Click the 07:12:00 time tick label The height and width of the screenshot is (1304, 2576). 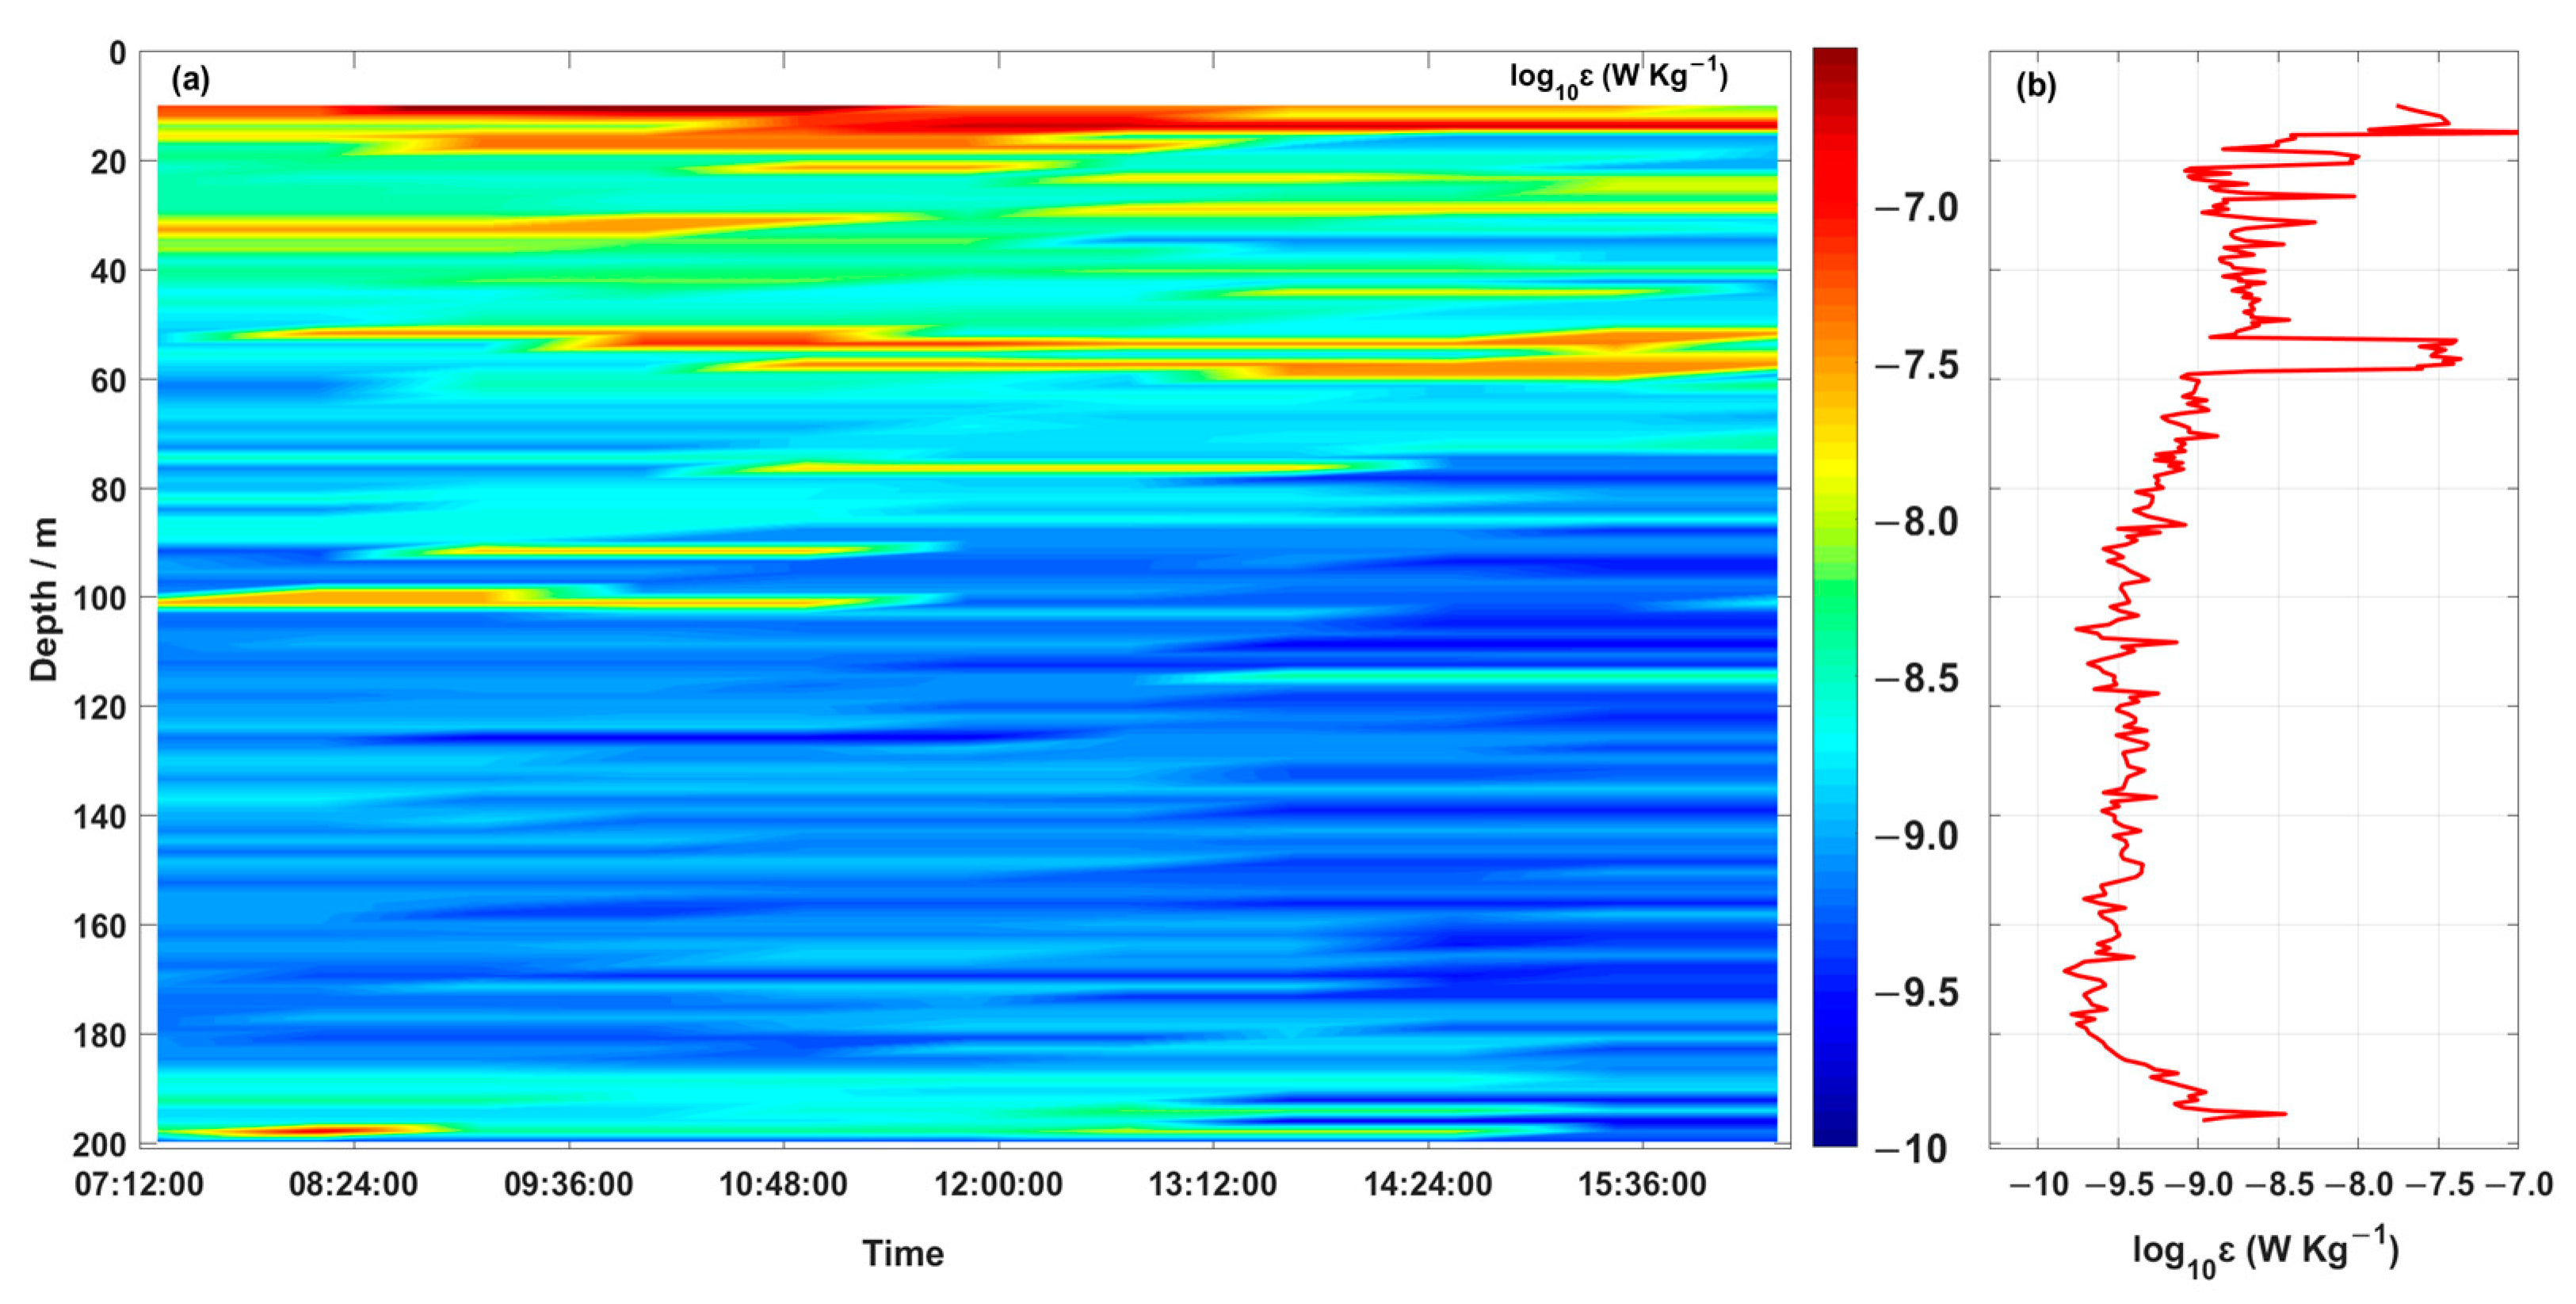click(x=139, y=1185)
